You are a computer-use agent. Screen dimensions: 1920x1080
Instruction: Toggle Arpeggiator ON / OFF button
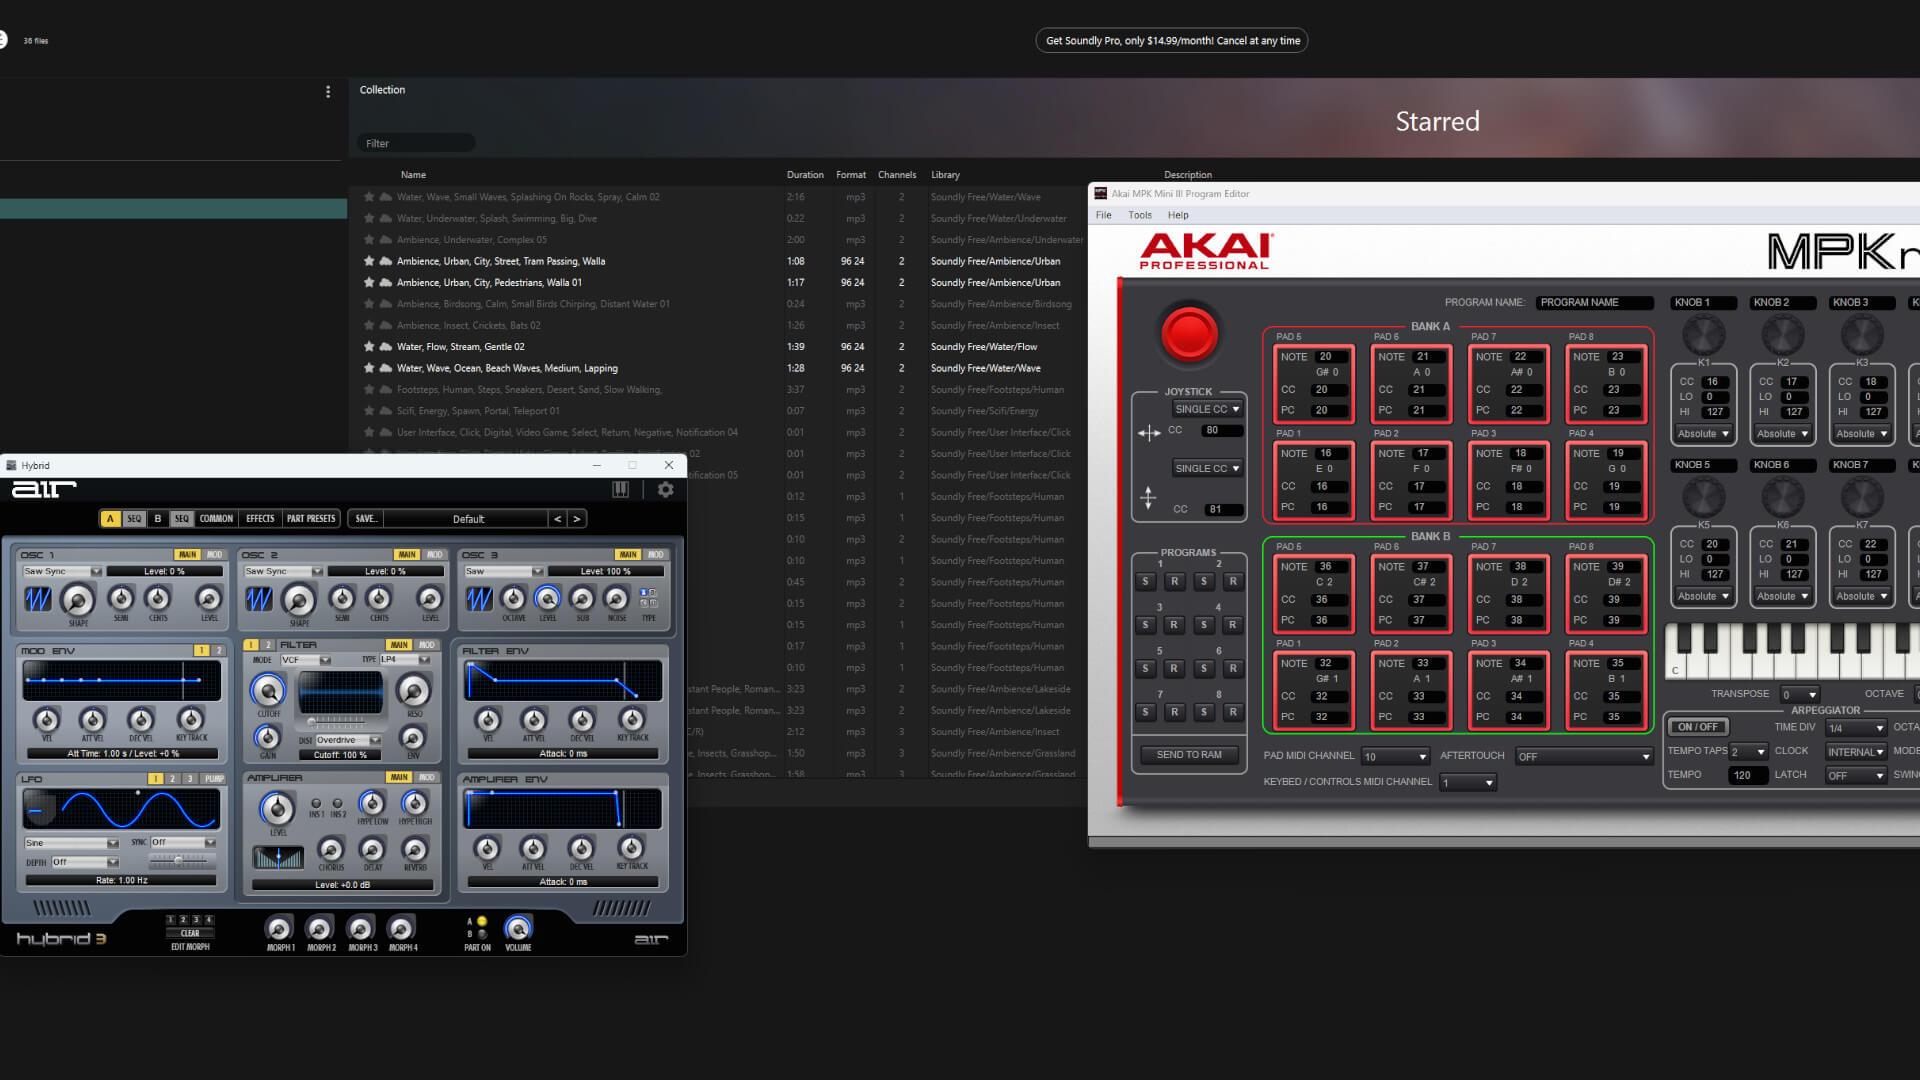coord(1698,727)
